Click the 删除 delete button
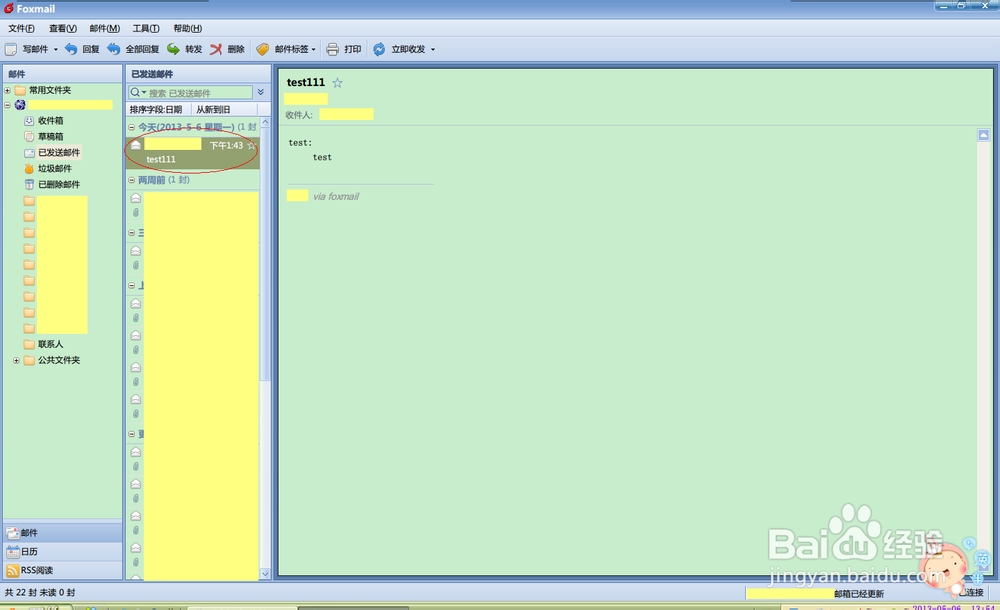 click(x=227, y=49)
